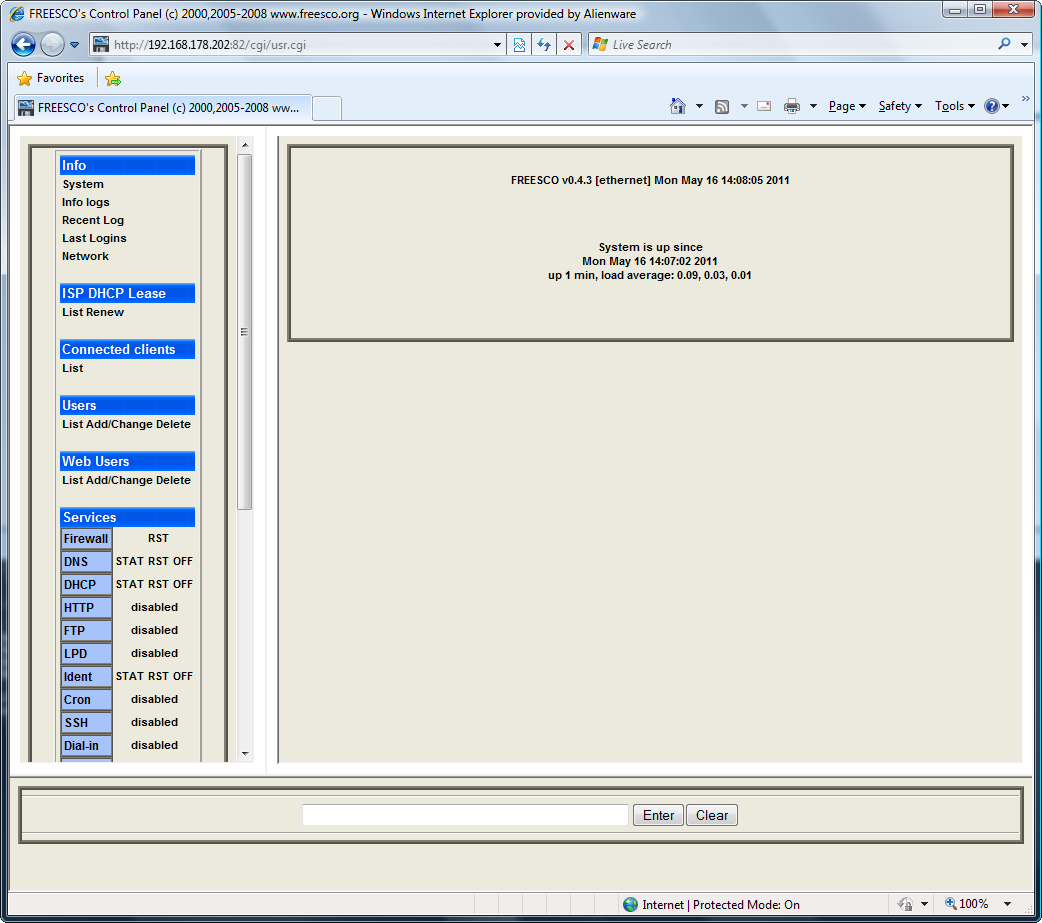1042x923 pixels.
Task: Click the Ident service button
Action: [86, 676]
